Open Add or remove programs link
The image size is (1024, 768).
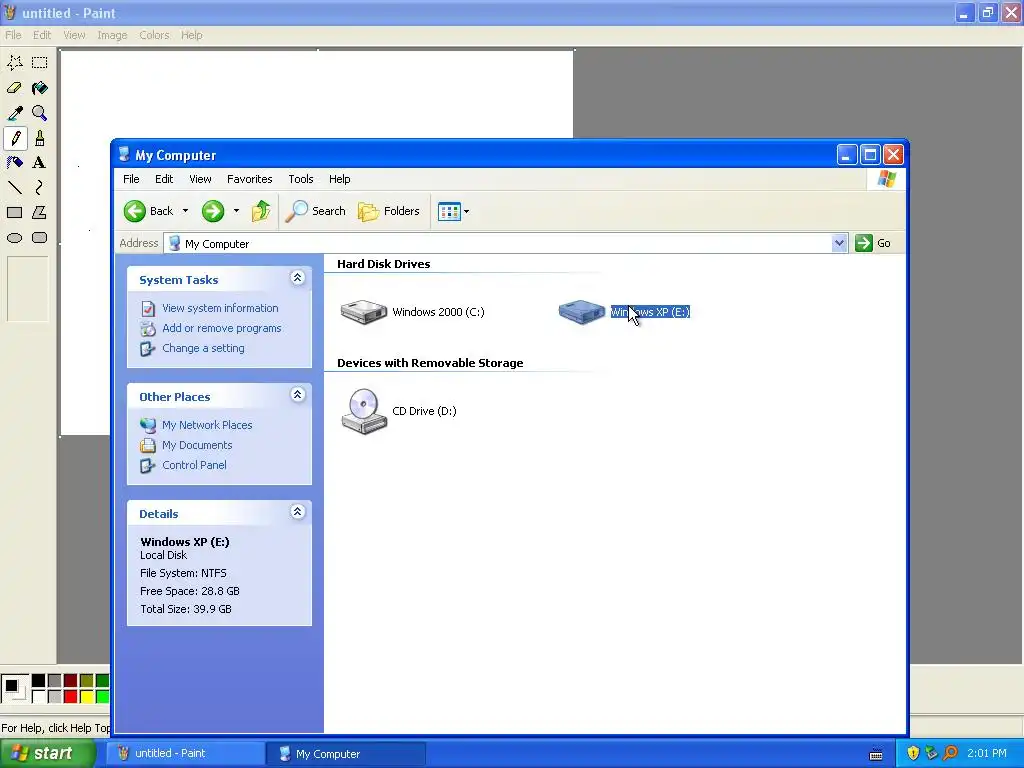click(x=221, y=328)
